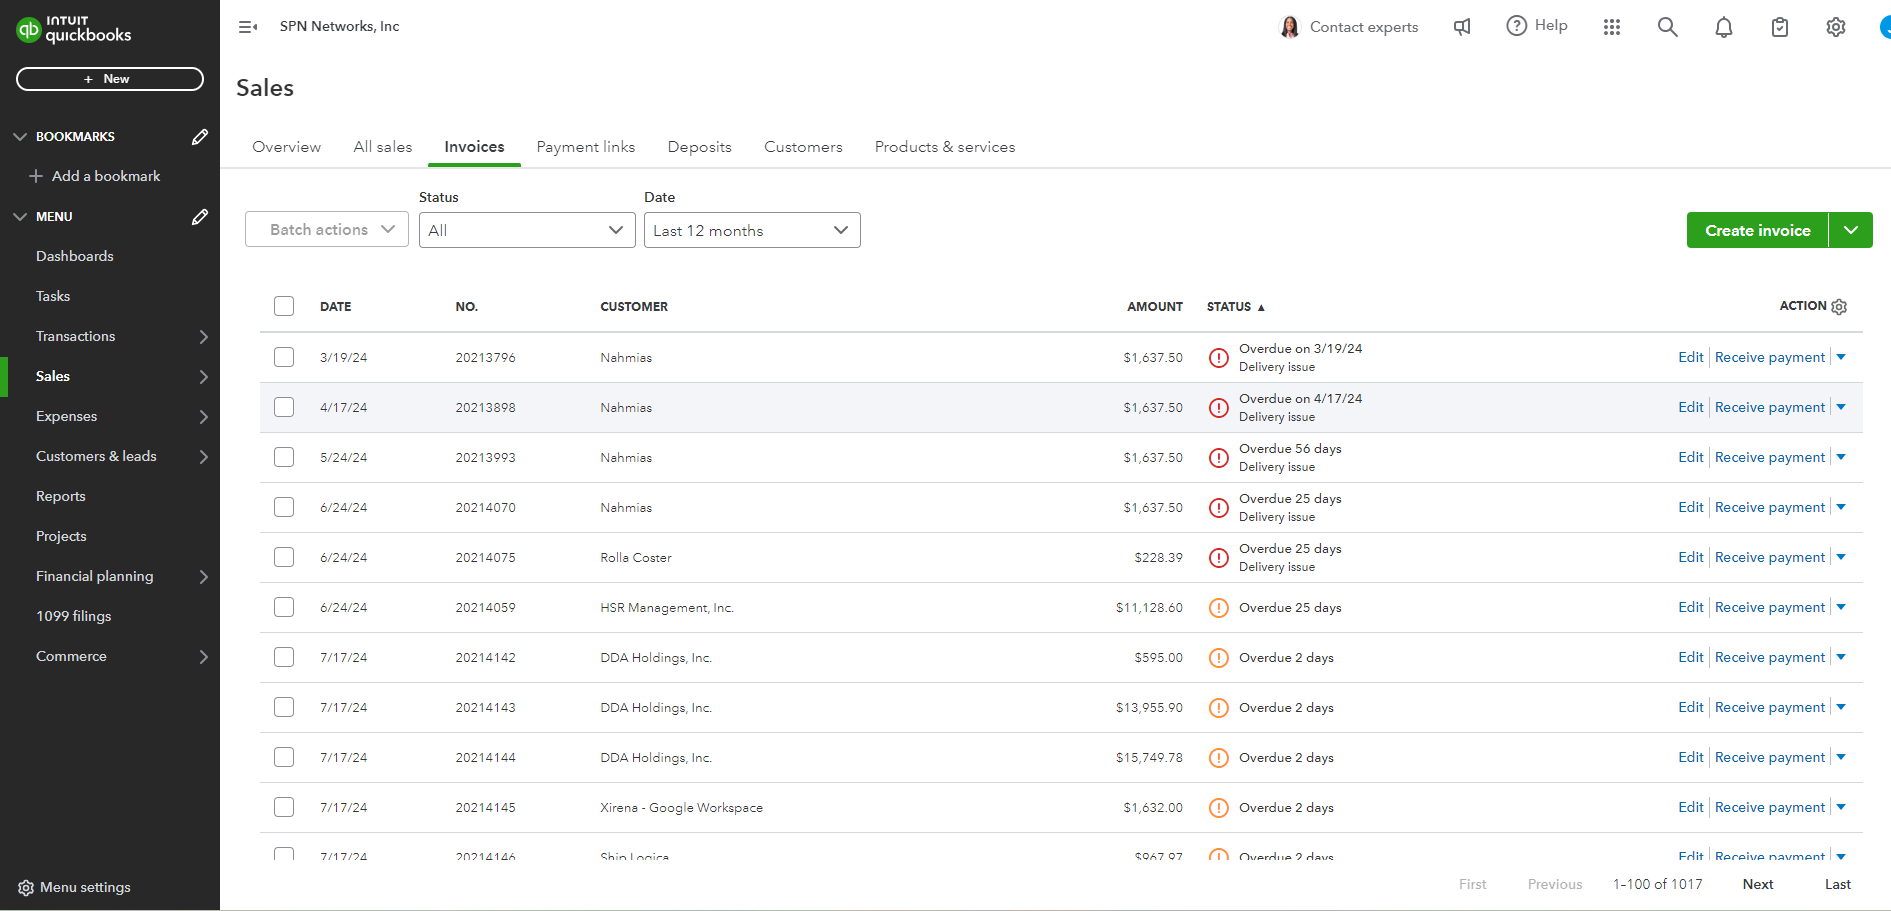The width and height of the screenshot is (1891, 911).
Task: Open the notifications bell
Action: [x=1723, y=28]
